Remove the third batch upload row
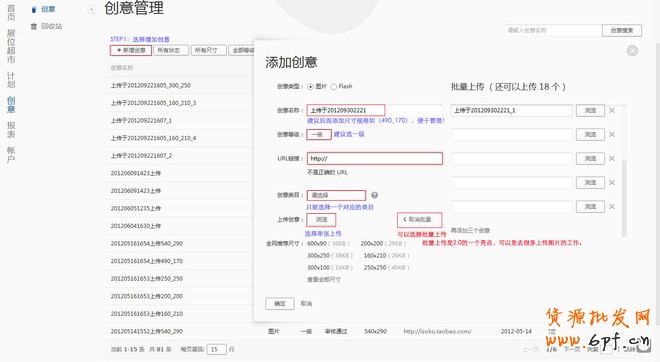 tap(612, 158)
